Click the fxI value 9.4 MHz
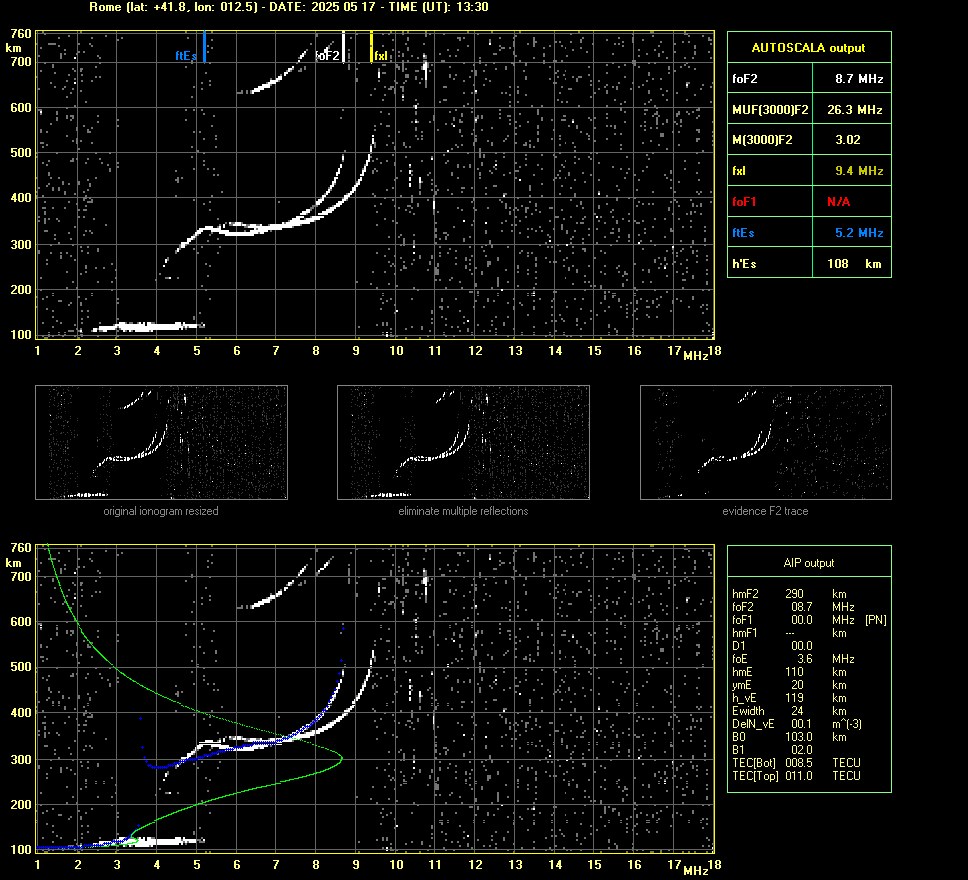Screen dimensions: 968x880 (x=859, y=171)
